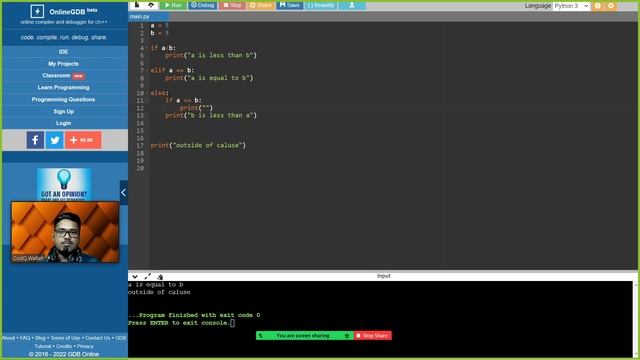640x360 pixels.
Task: Click the download icon in toolbar
Action: pyautogui.click(x=352, y=5)
